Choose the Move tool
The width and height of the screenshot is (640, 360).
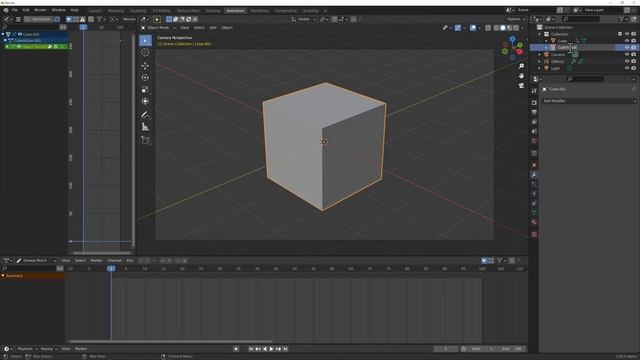[x=145, y=65]
